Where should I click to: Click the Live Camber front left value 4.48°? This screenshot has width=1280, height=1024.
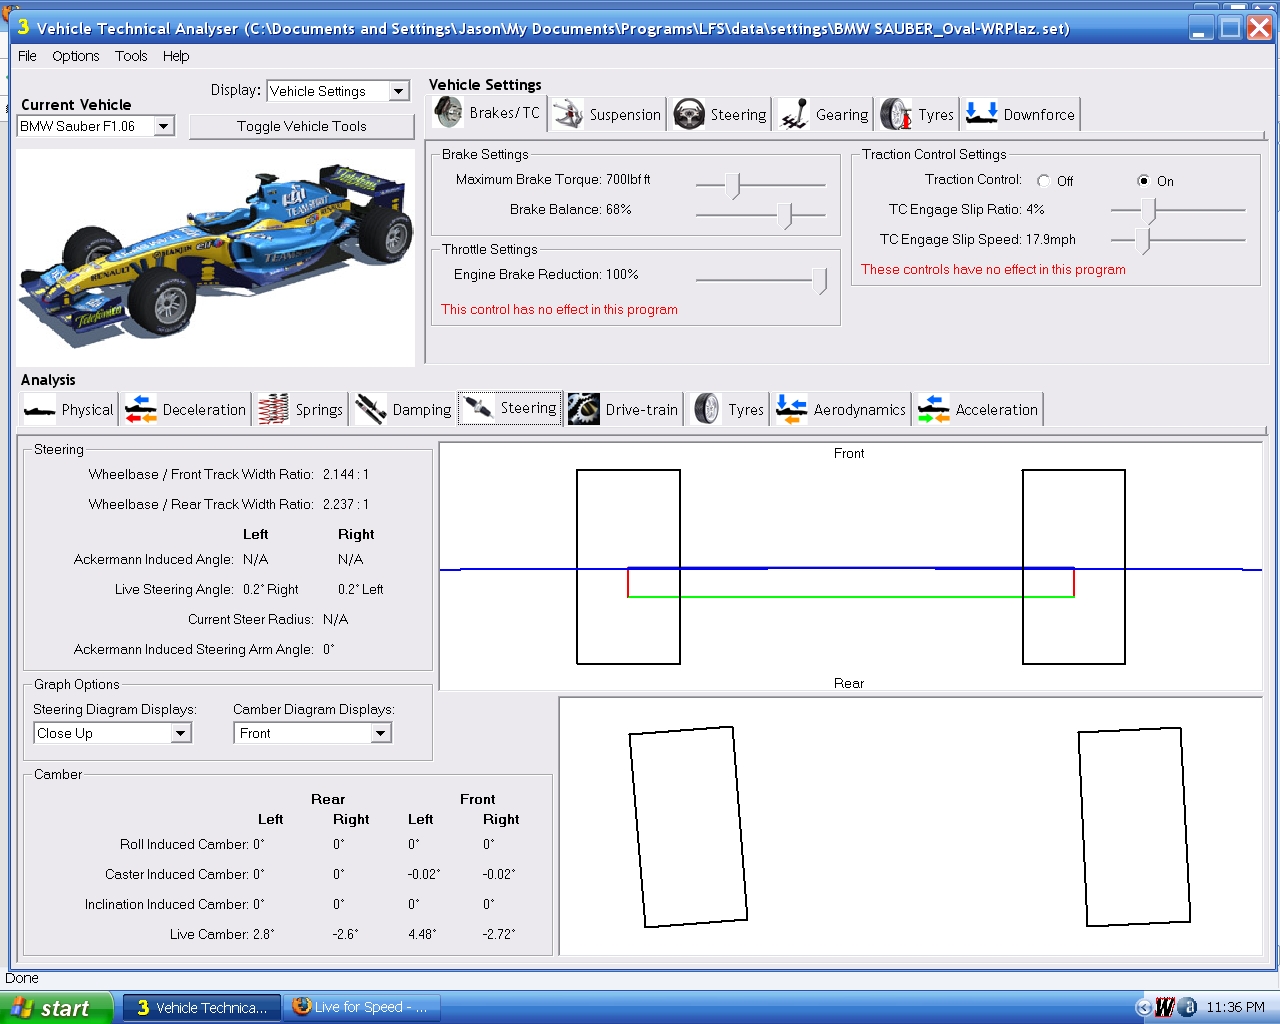coord(422,935)
